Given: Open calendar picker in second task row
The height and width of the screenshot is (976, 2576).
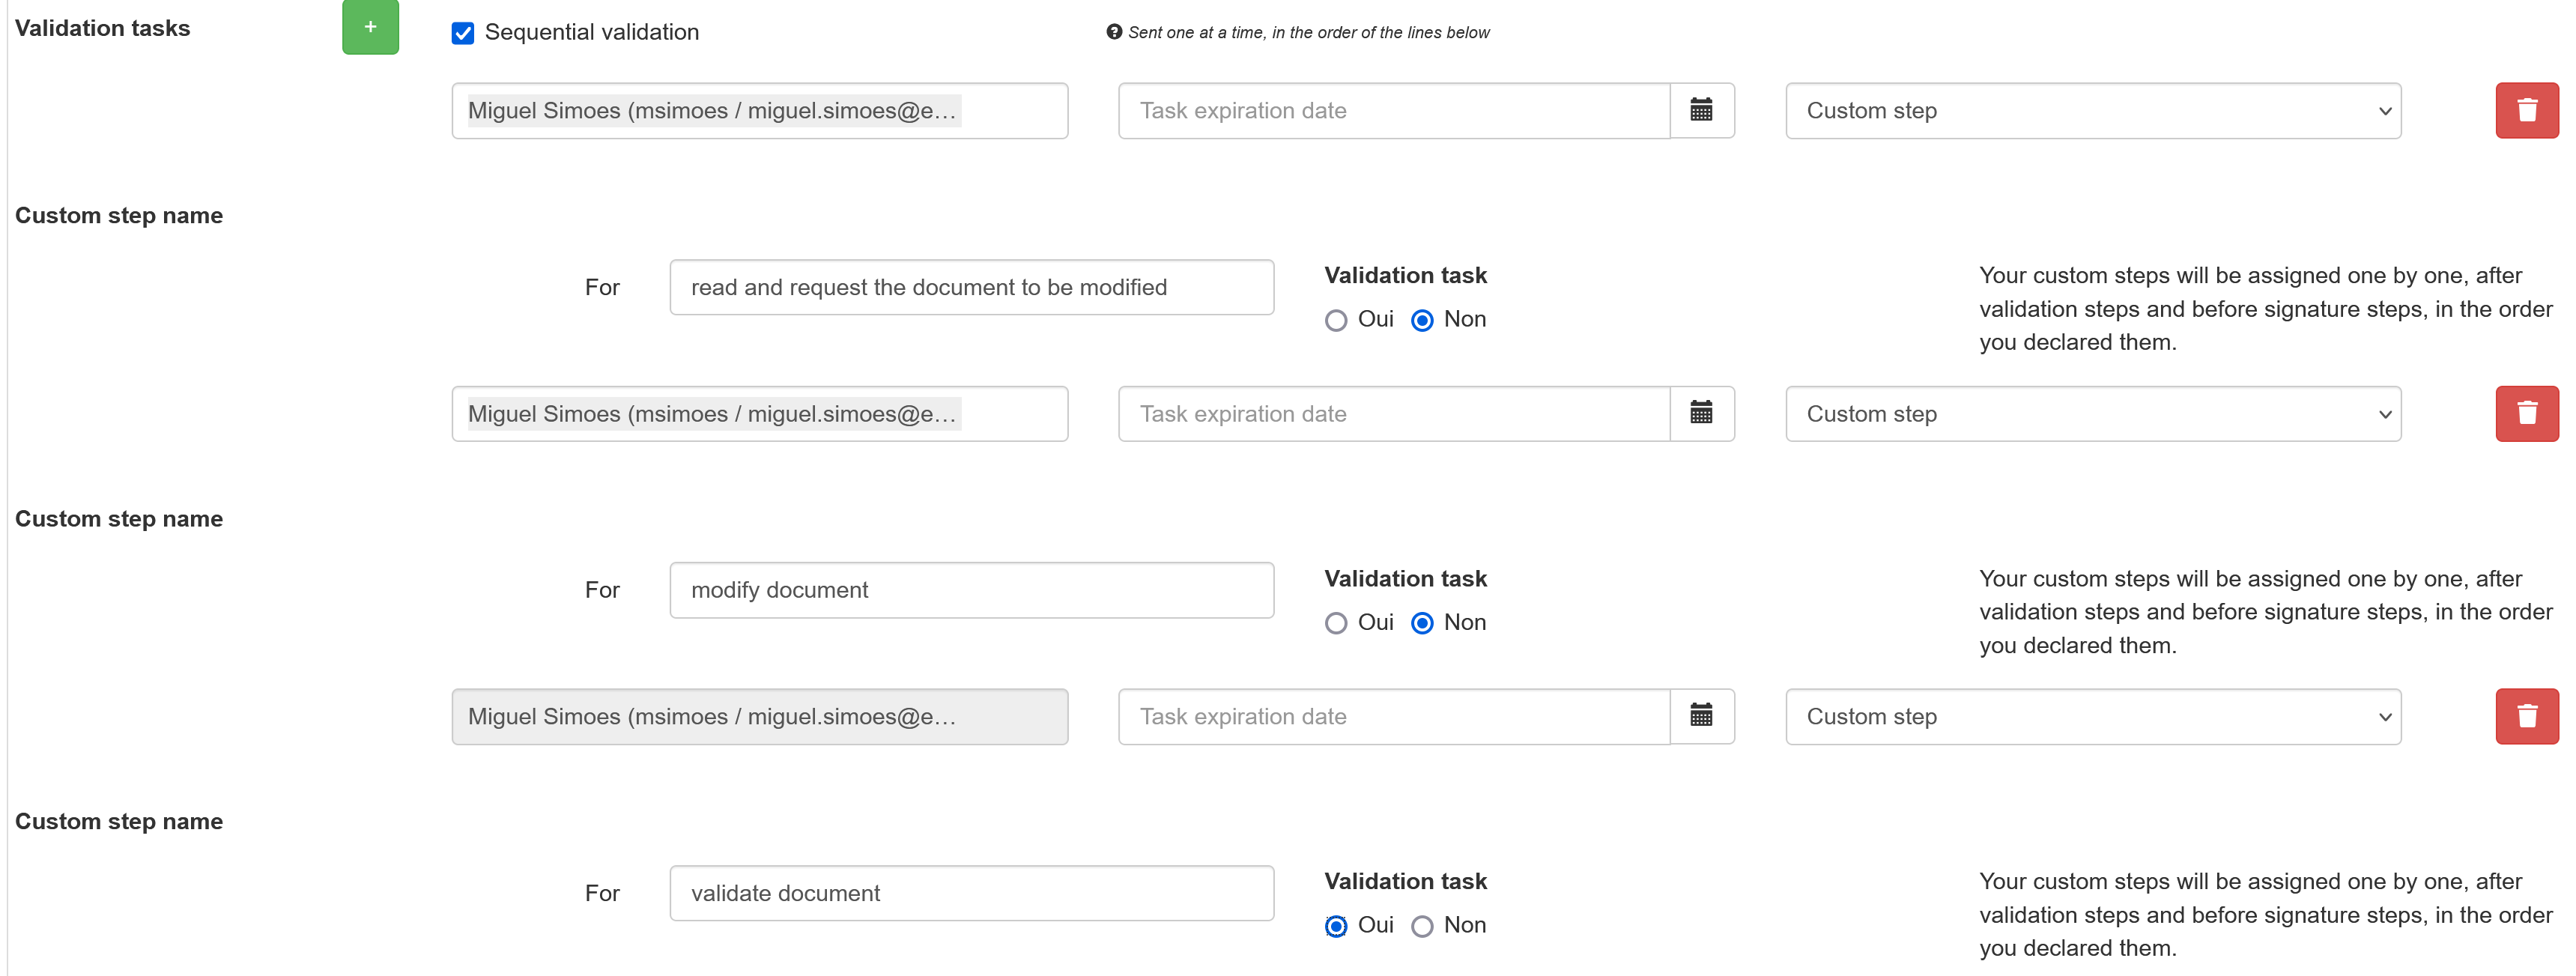Looking at the screenshot, I should (x=1701, y=413).
